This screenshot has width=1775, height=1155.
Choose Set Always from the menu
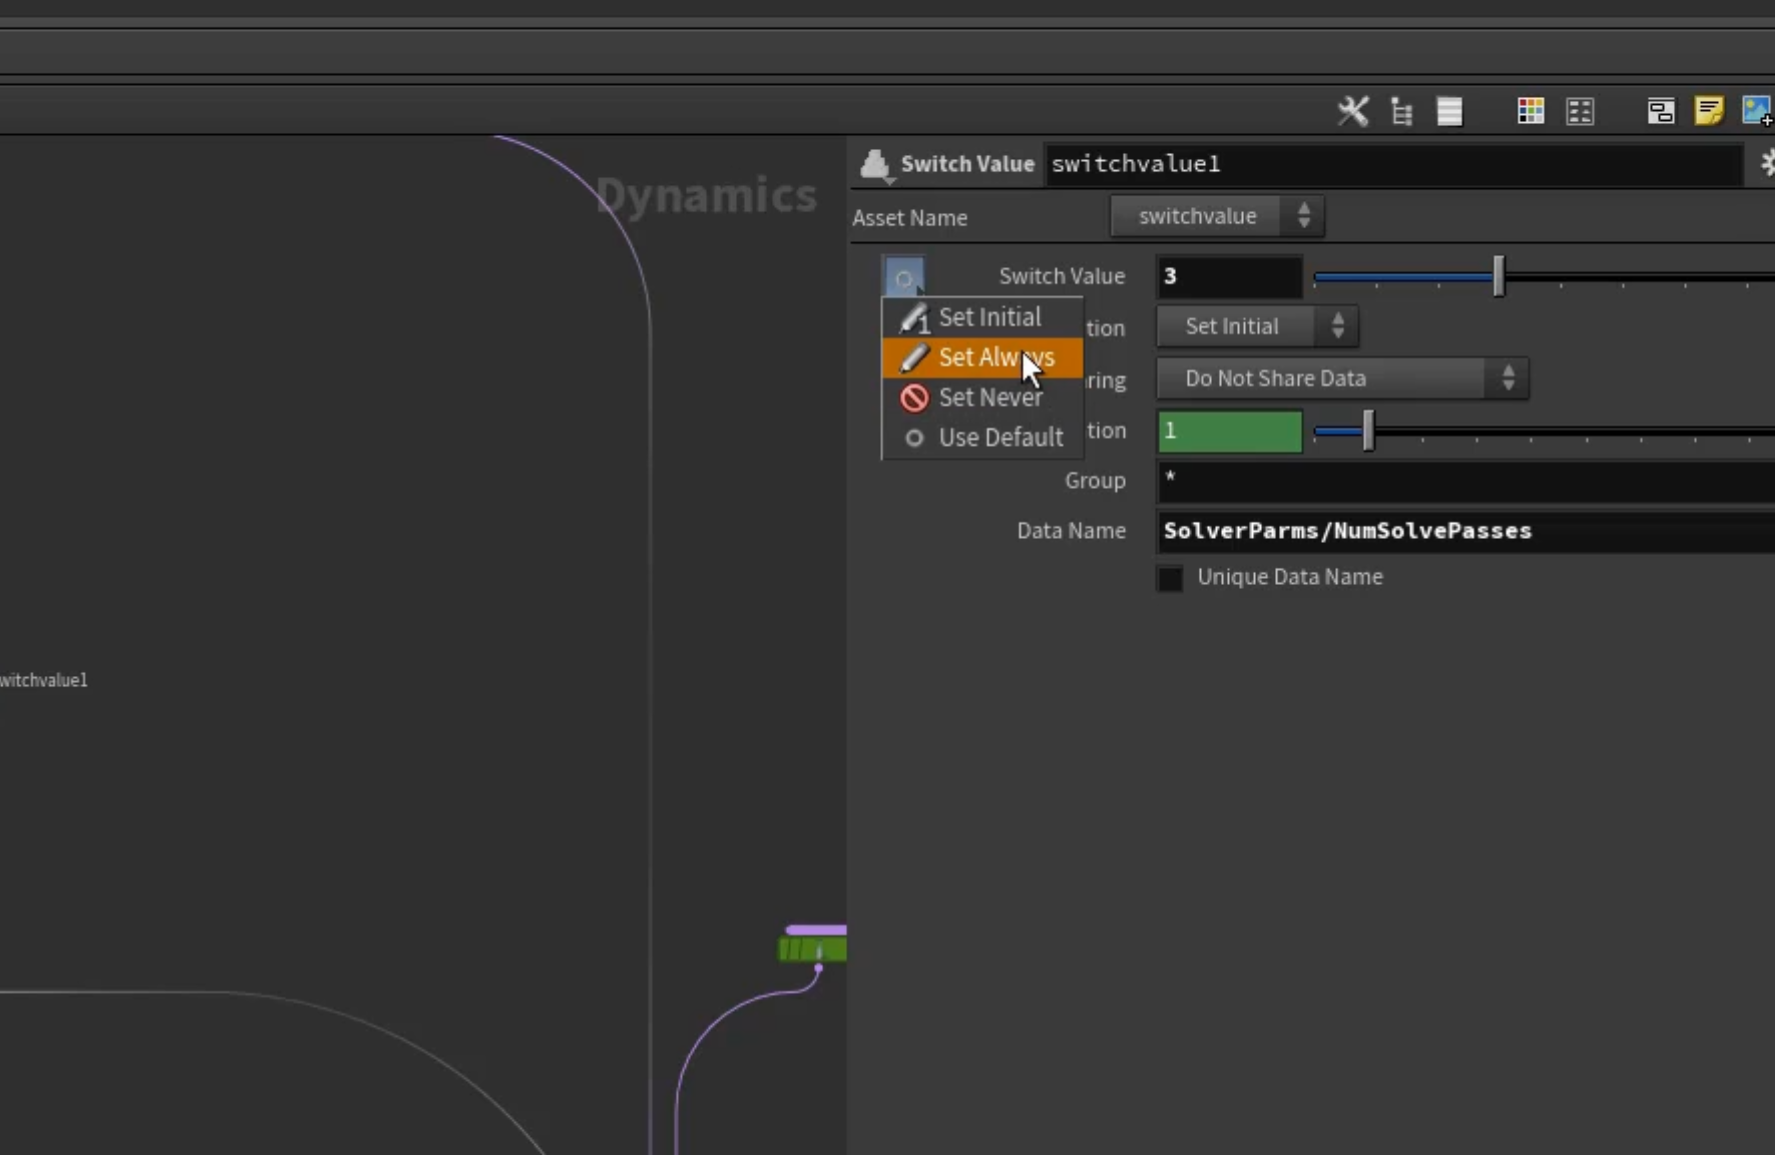pyautogui.click(x=982, y=357)
